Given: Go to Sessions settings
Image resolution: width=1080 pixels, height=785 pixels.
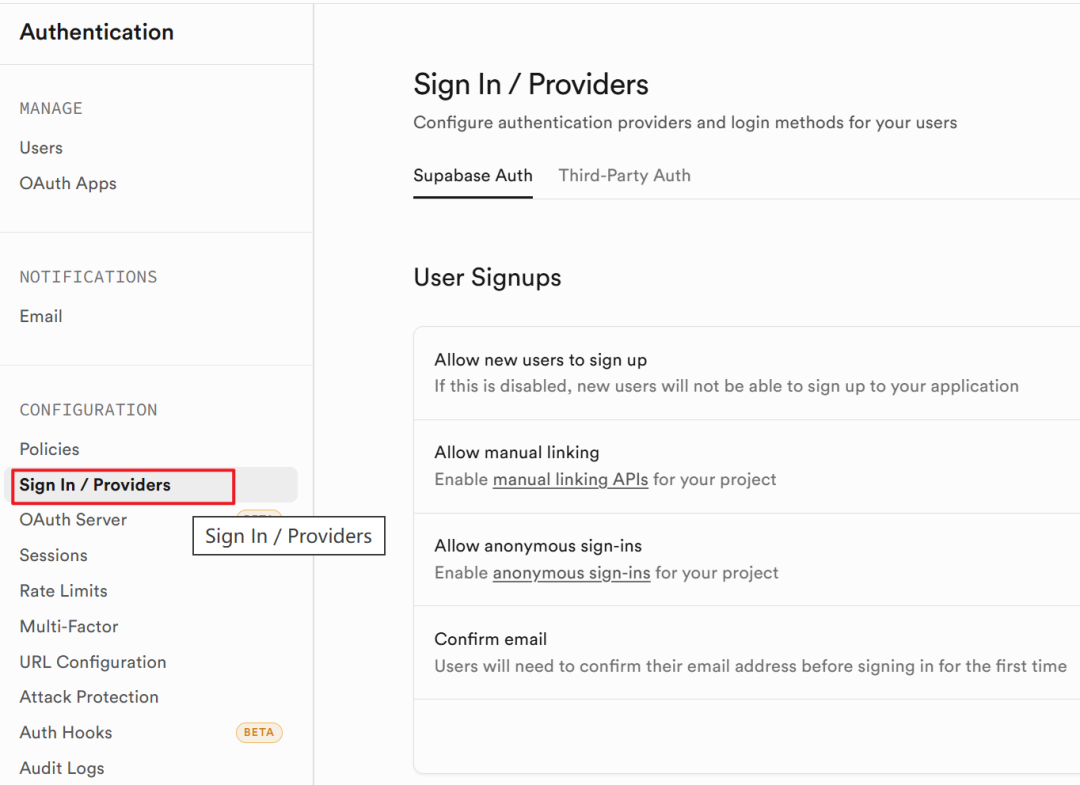Looking at the screenshot, I should pos(54,555).
